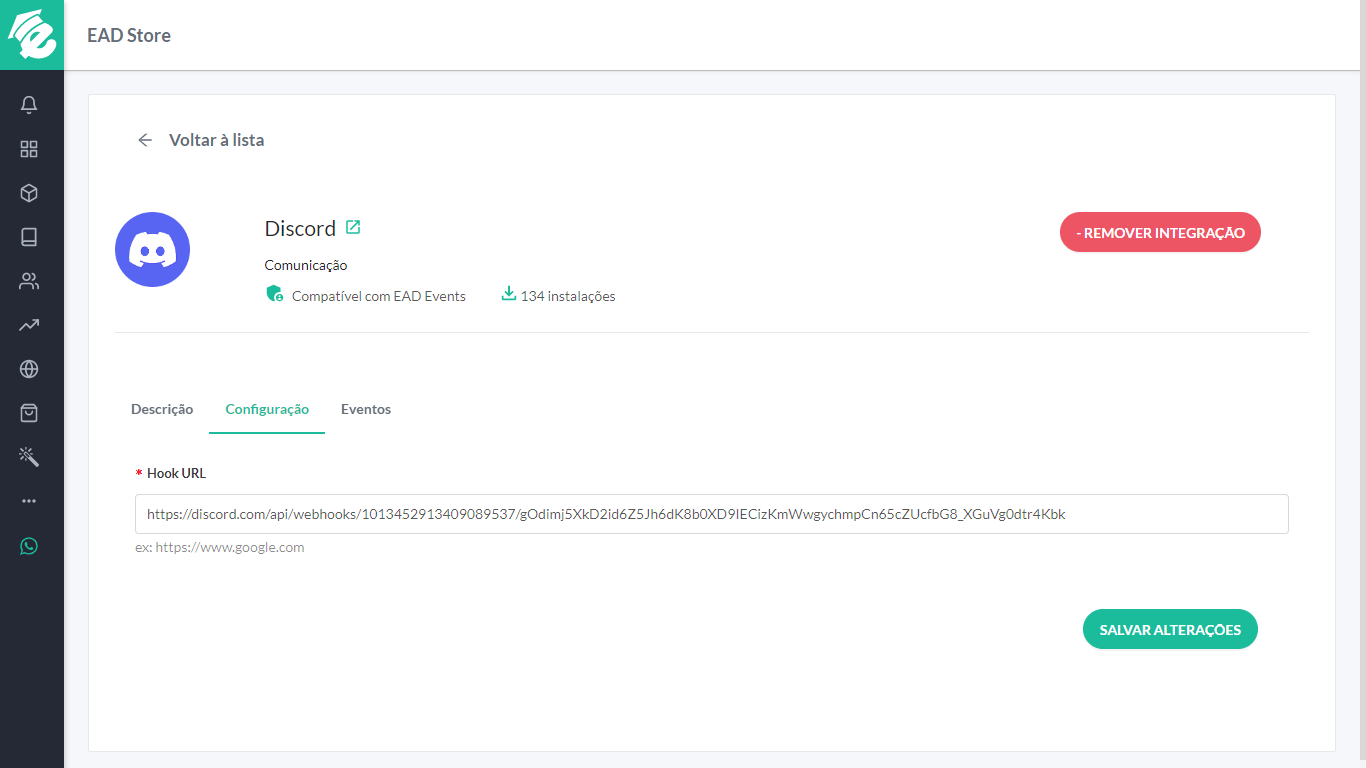
Task: Select the Configuração tab
Action: click(x=267, y=409)
